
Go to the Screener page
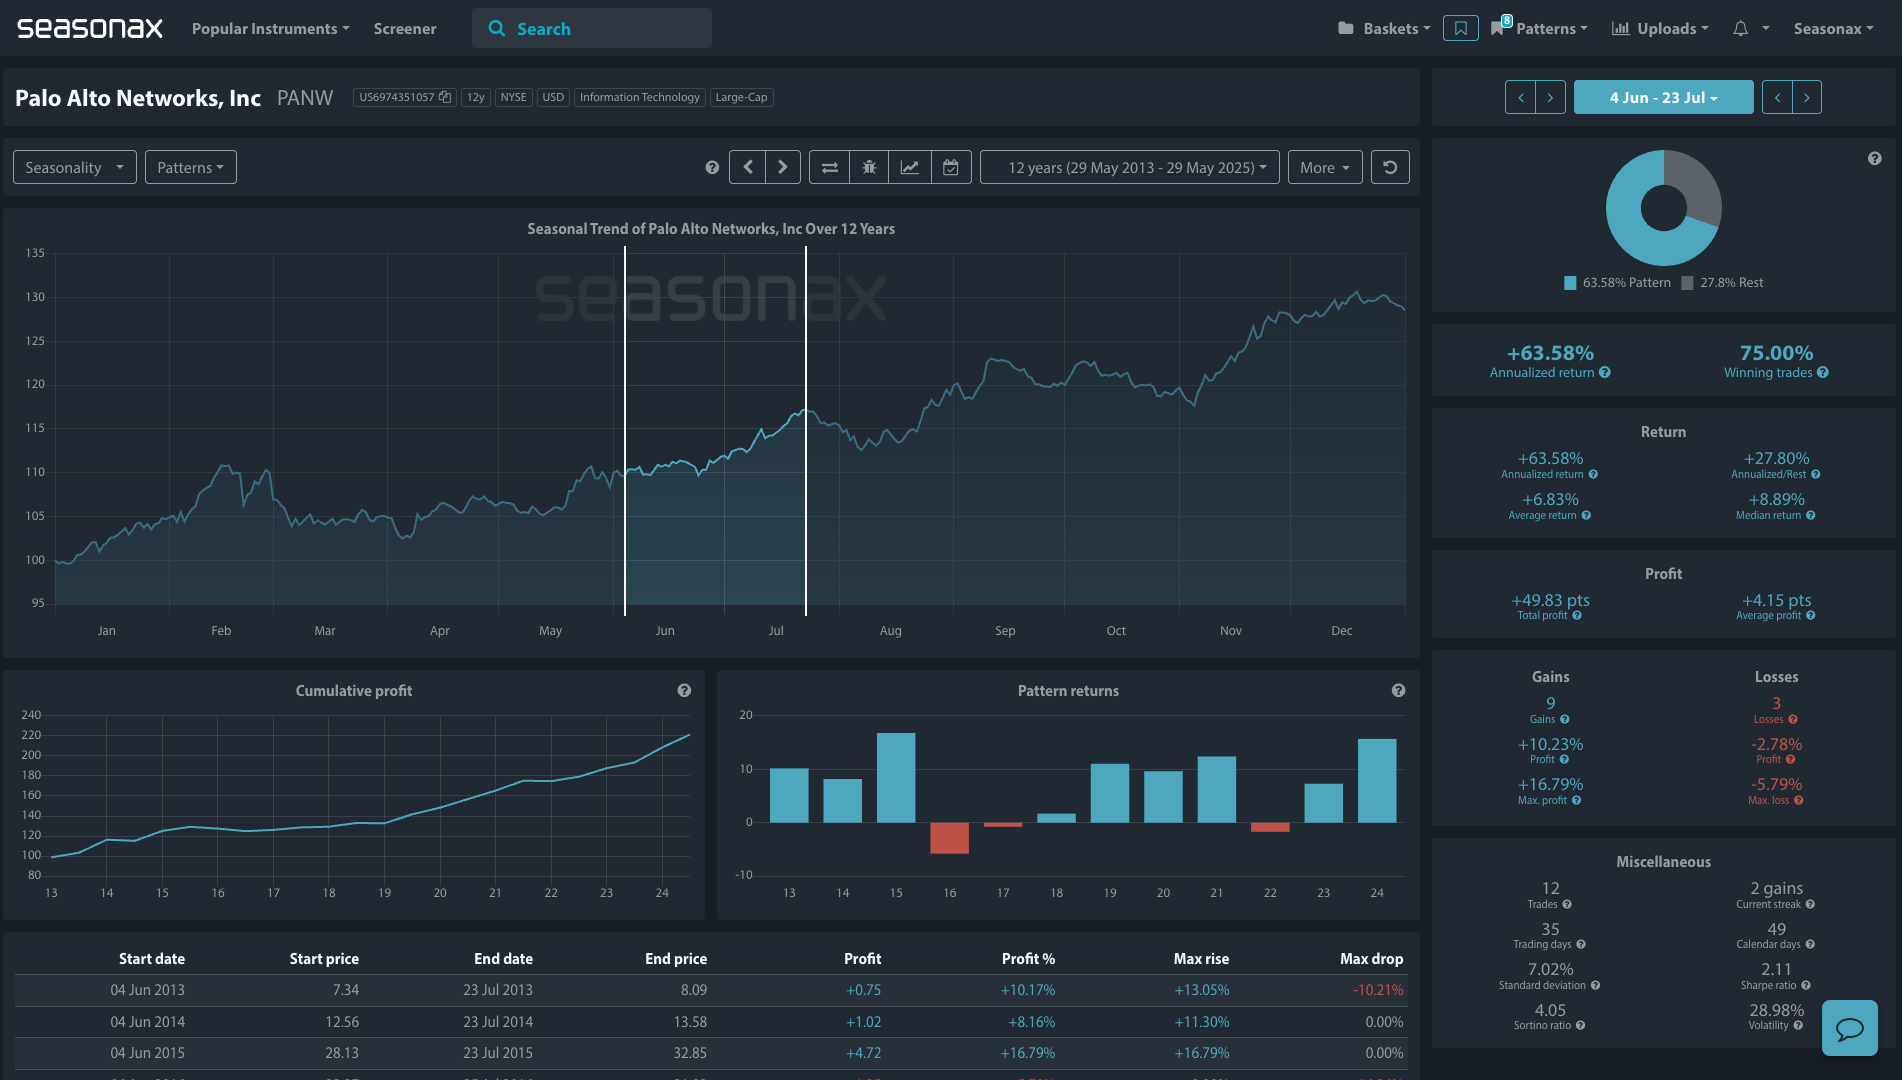pos(404,28)
